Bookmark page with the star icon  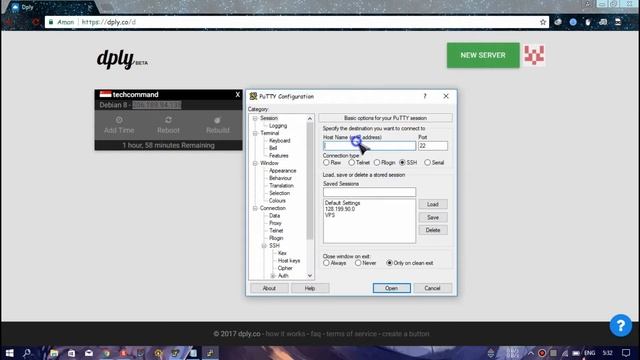542,22
